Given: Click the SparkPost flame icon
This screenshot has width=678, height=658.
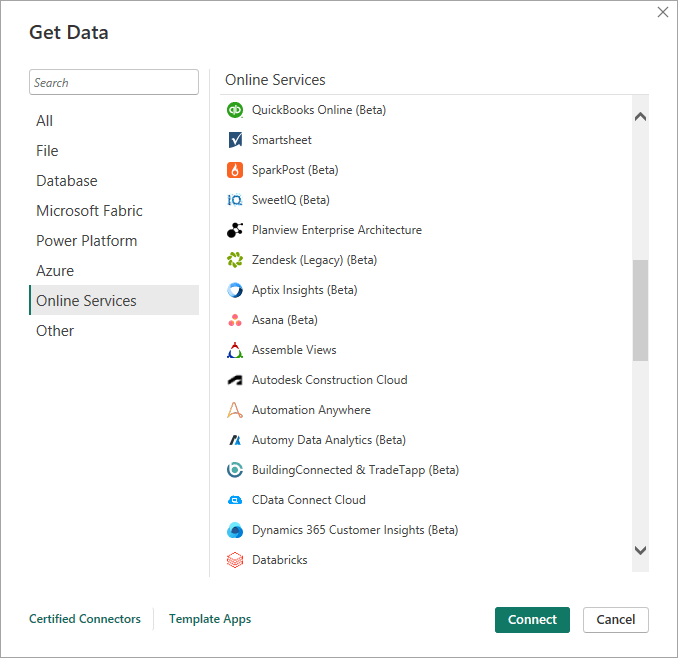Looking at the screenshot, I should pyautogui.click(x=235, y=170).
